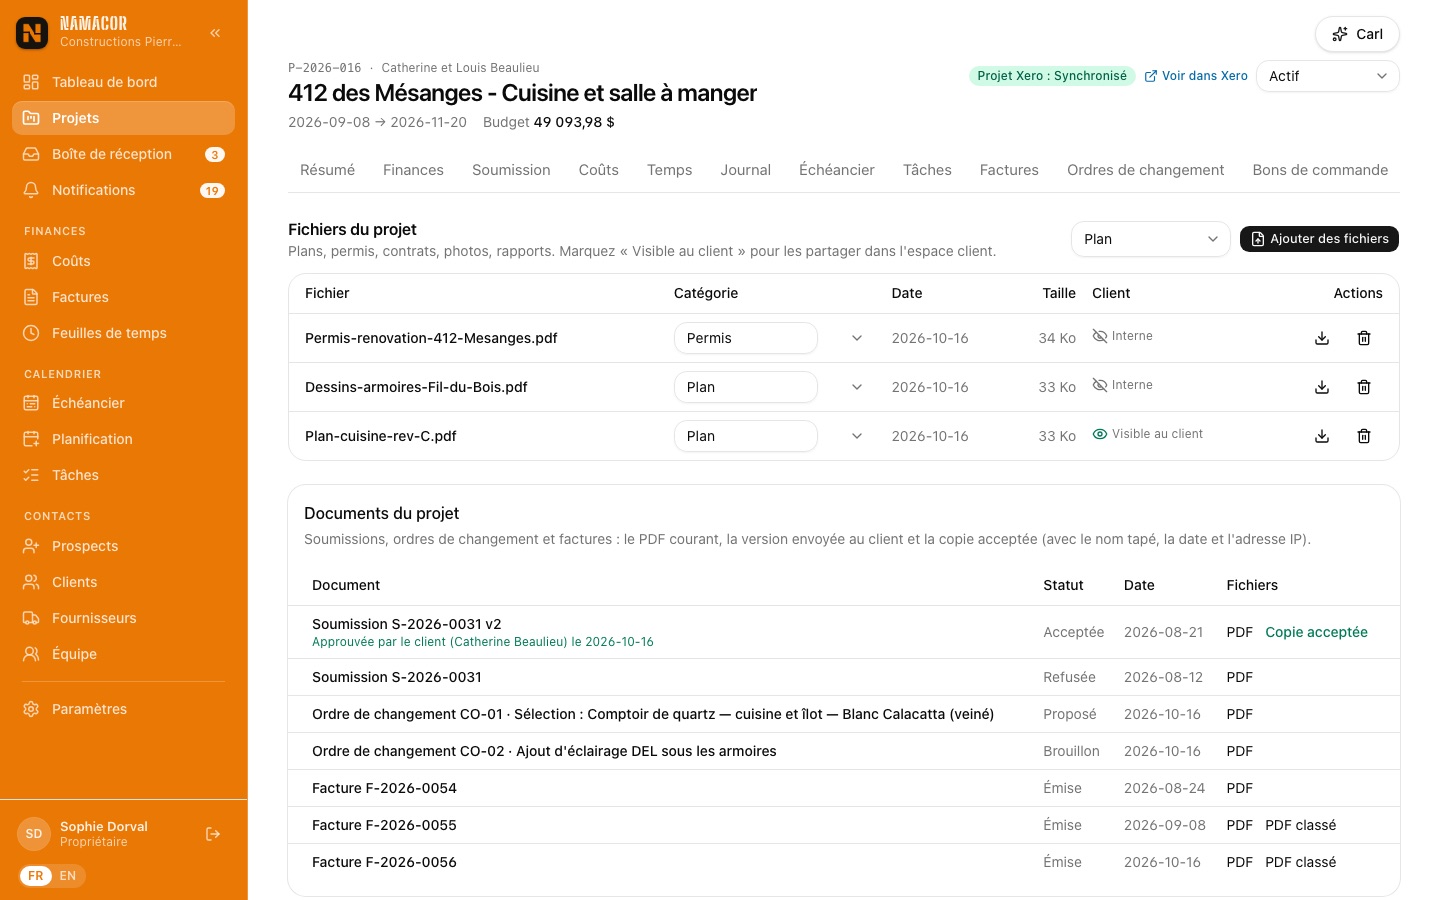Viewport: 1440px width, 900px height.
Task: Open the Copie acceptée link
Action: 1316,632
